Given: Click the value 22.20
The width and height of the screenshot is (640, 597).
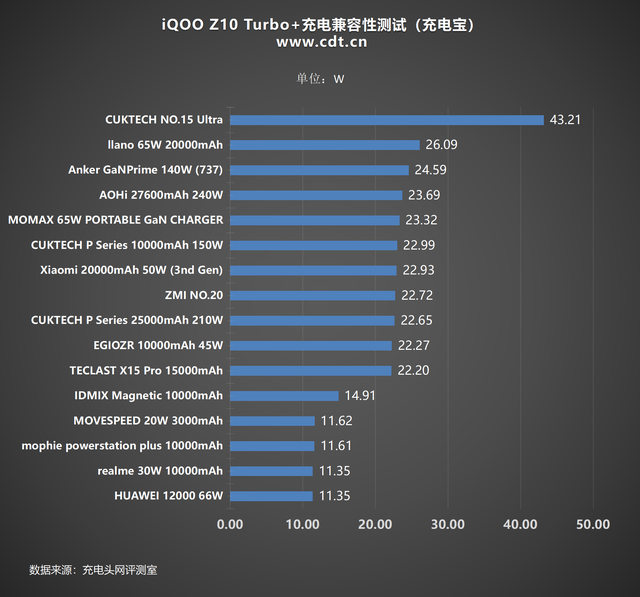Looking at the screenshot, I should (413, 371).
